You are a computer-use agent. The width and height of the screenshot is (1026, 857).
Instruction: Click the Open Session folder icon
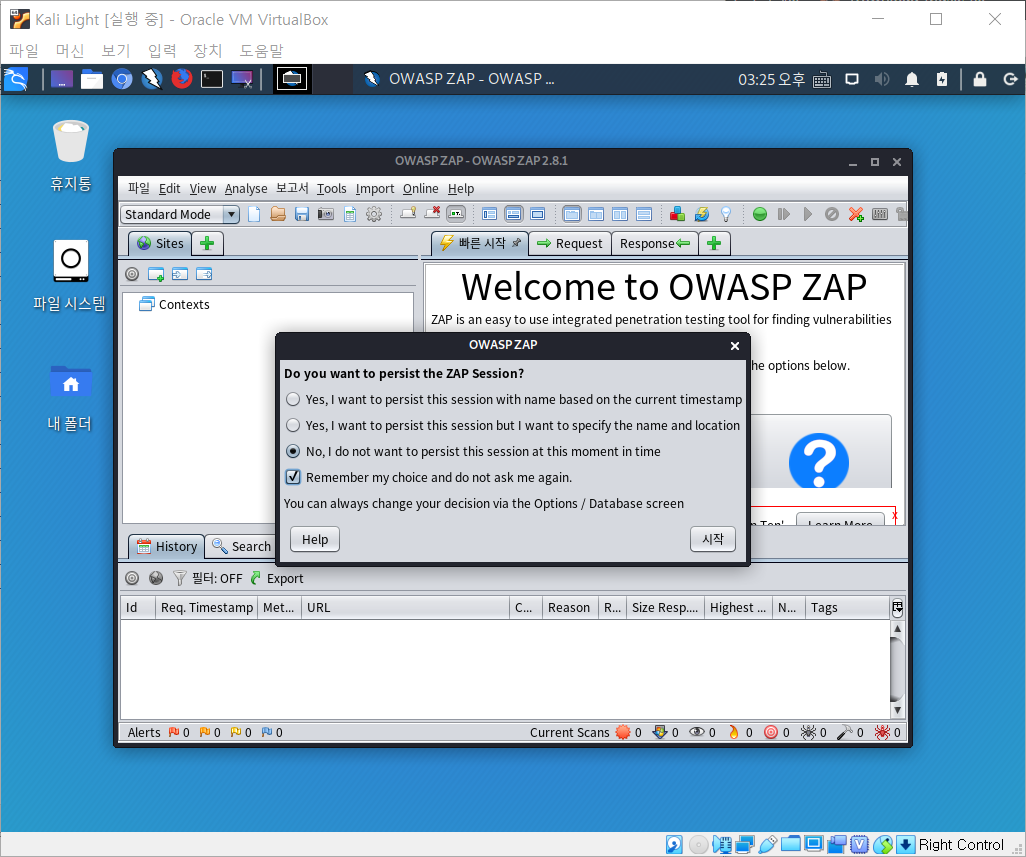(278, 215)
